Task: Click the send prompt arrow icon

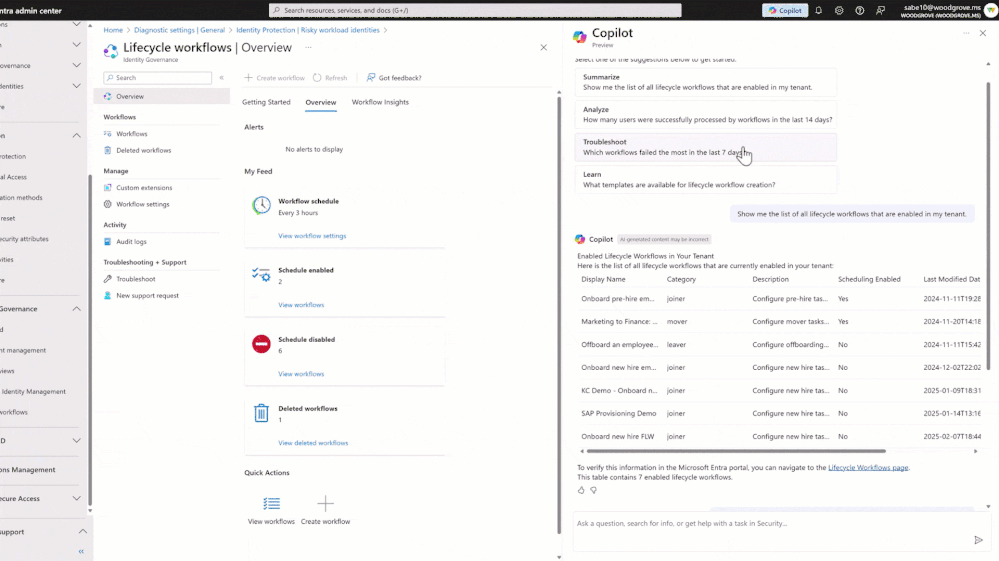Action: [x=979, y=540]
